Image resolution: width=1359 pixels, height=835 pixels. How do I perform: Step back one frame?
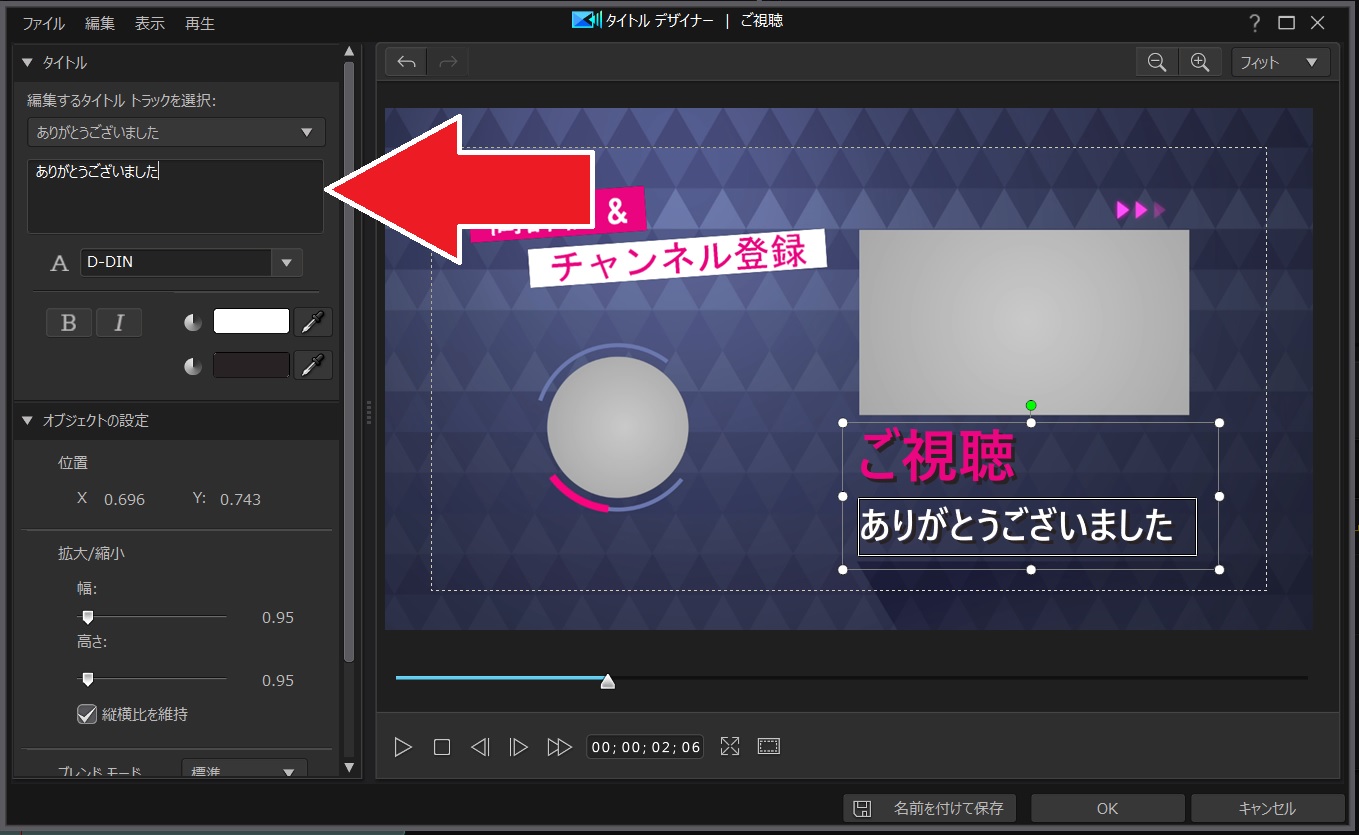[x=480, y=747]
